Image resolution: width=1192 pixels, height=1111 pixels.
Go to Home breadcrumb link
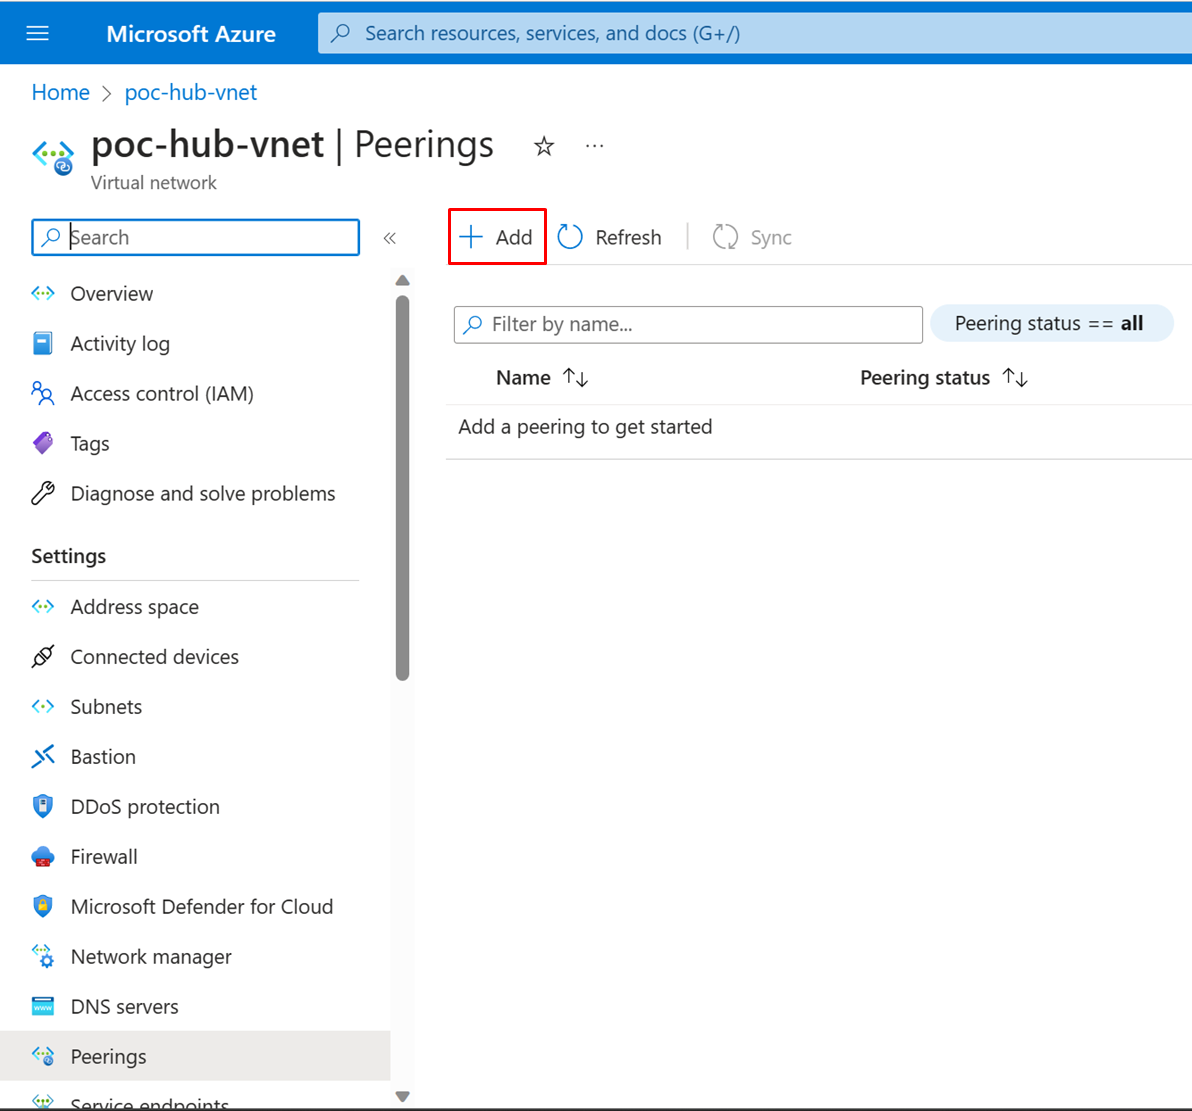[61, 93]
